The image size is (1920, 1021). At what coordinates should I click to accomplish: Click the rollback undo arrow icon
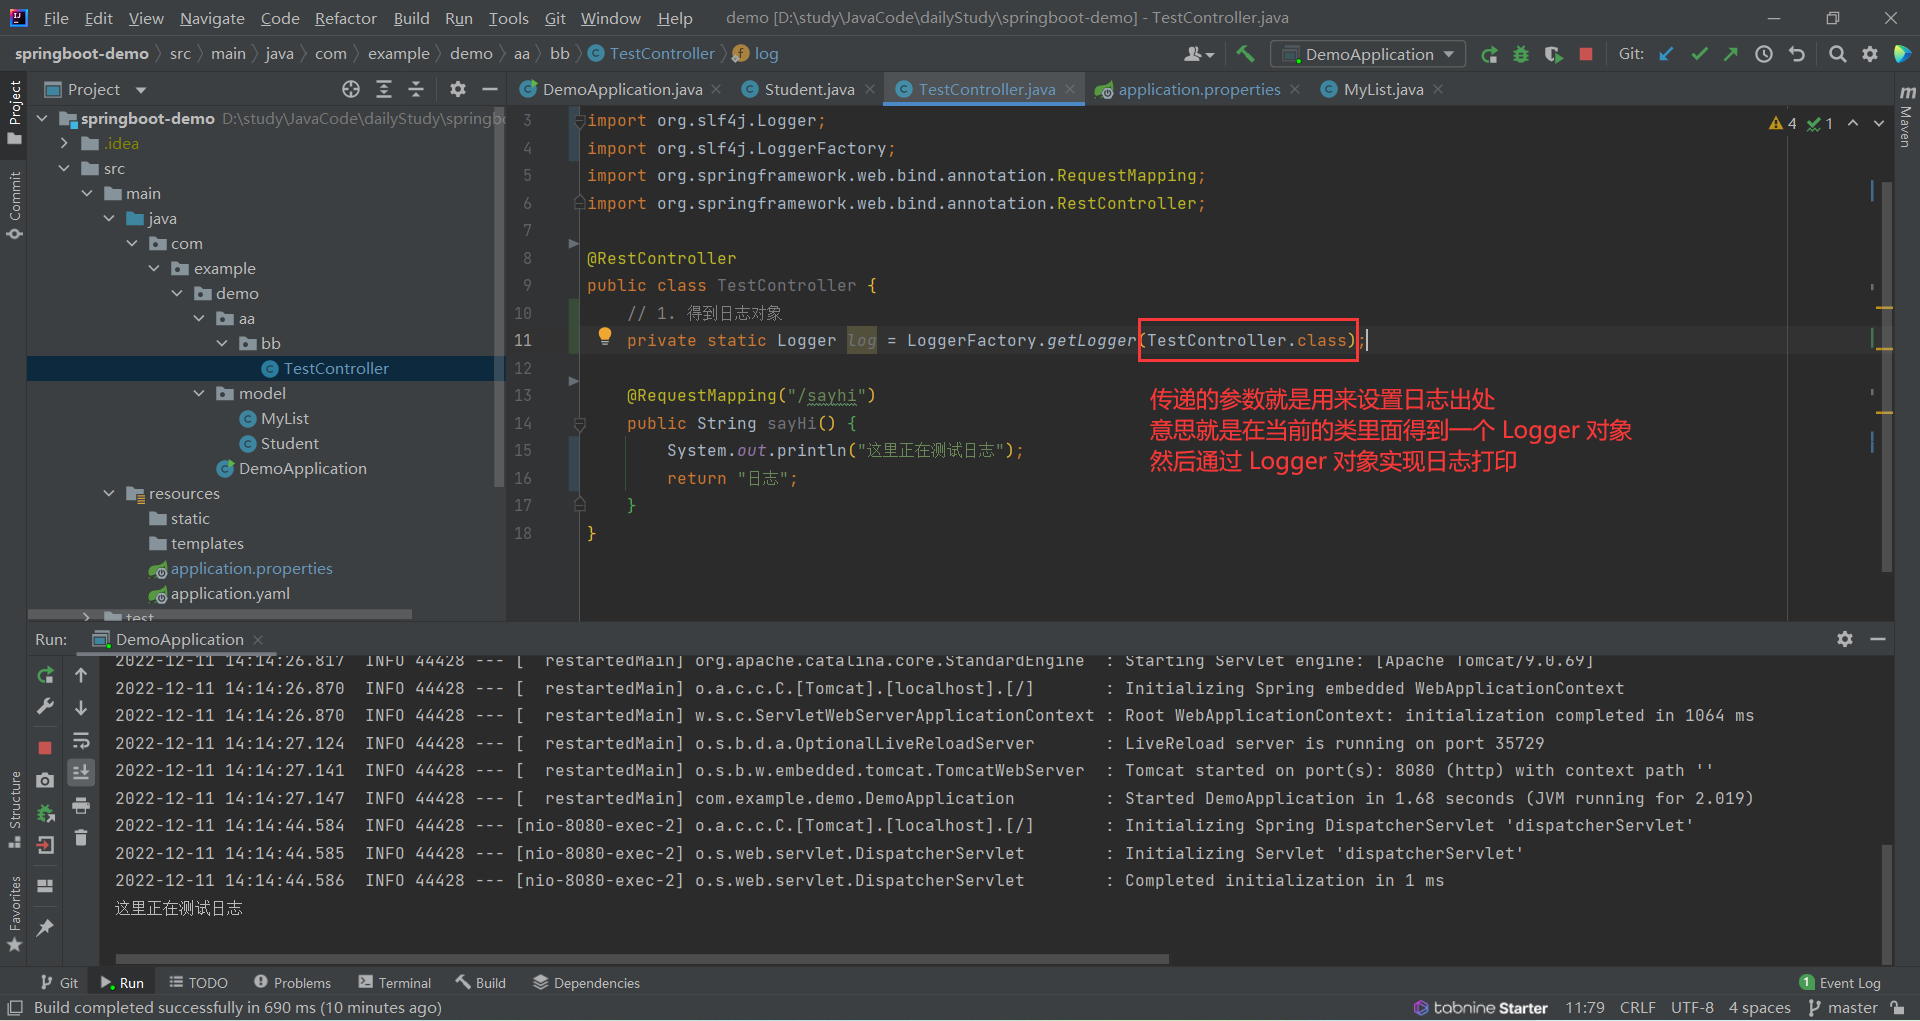click(1797, 55)
